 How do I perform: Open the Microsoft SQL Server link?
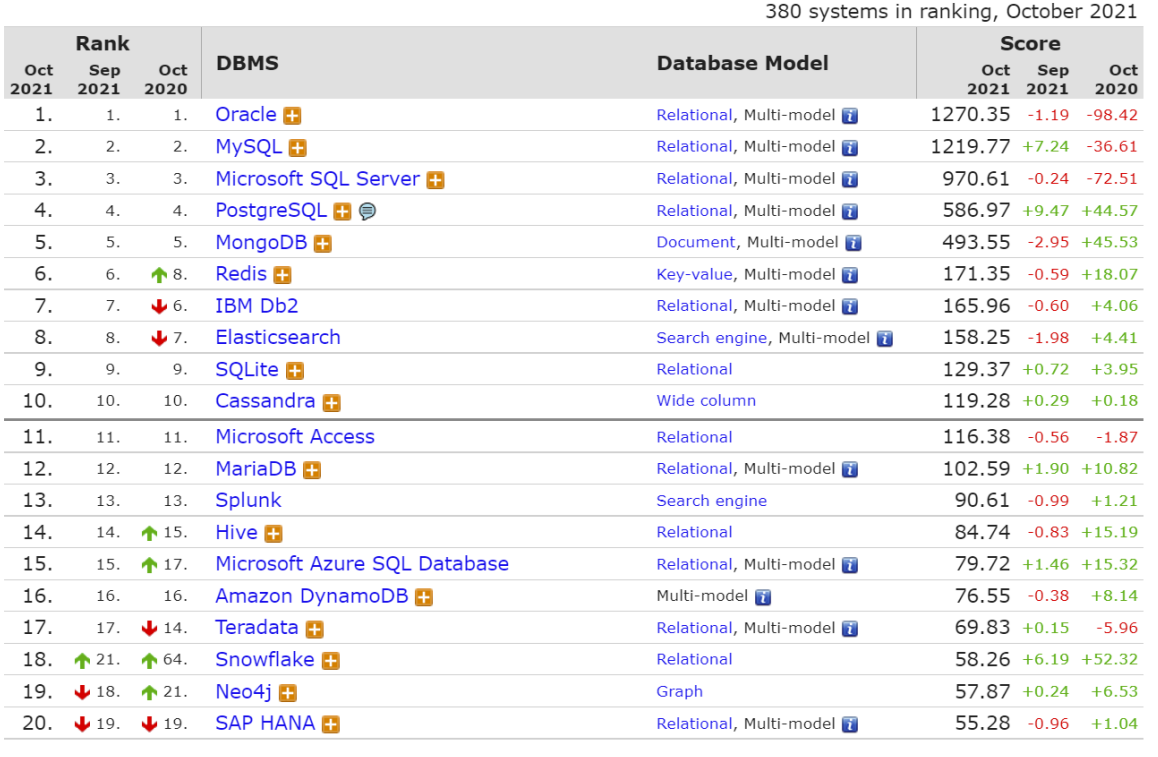[x=318, y=179]
